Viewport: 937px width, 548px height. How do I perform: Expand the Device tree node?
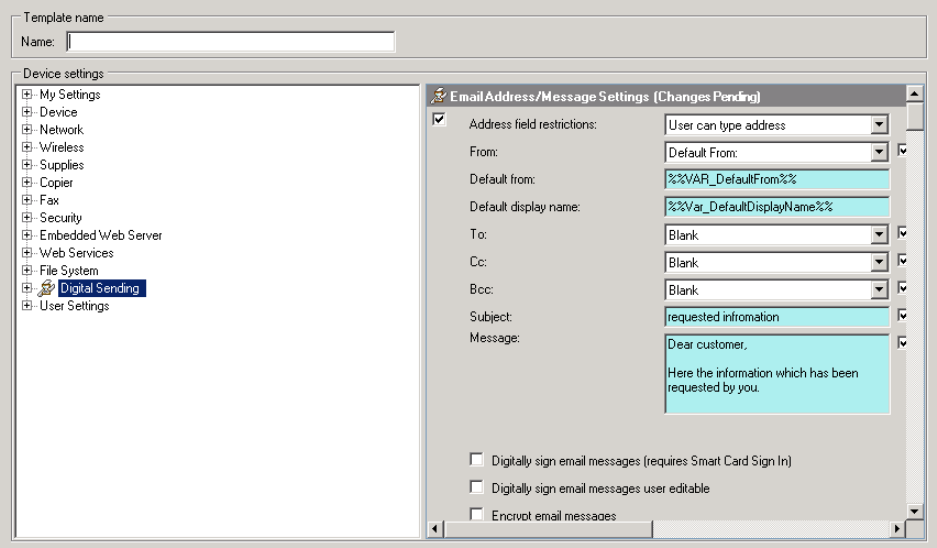[26, 112]
